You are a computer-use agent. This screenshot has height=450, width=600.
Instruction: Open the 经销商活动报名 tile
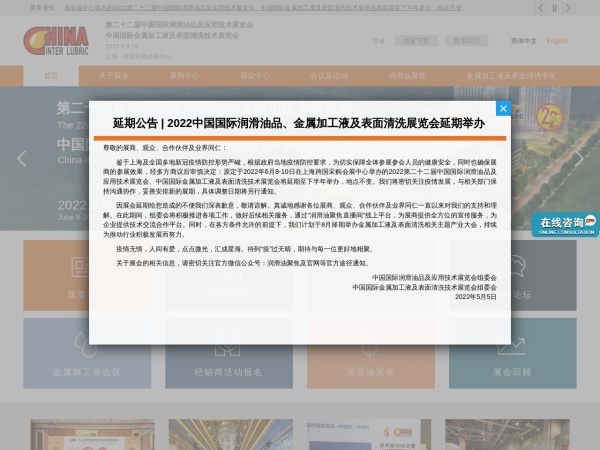coord(229,353)
